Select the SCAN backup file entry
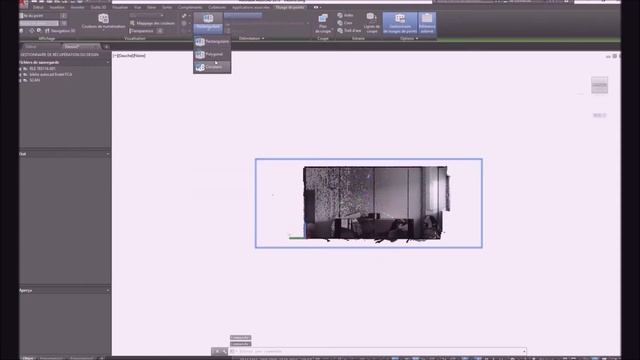 pos(34,80)
